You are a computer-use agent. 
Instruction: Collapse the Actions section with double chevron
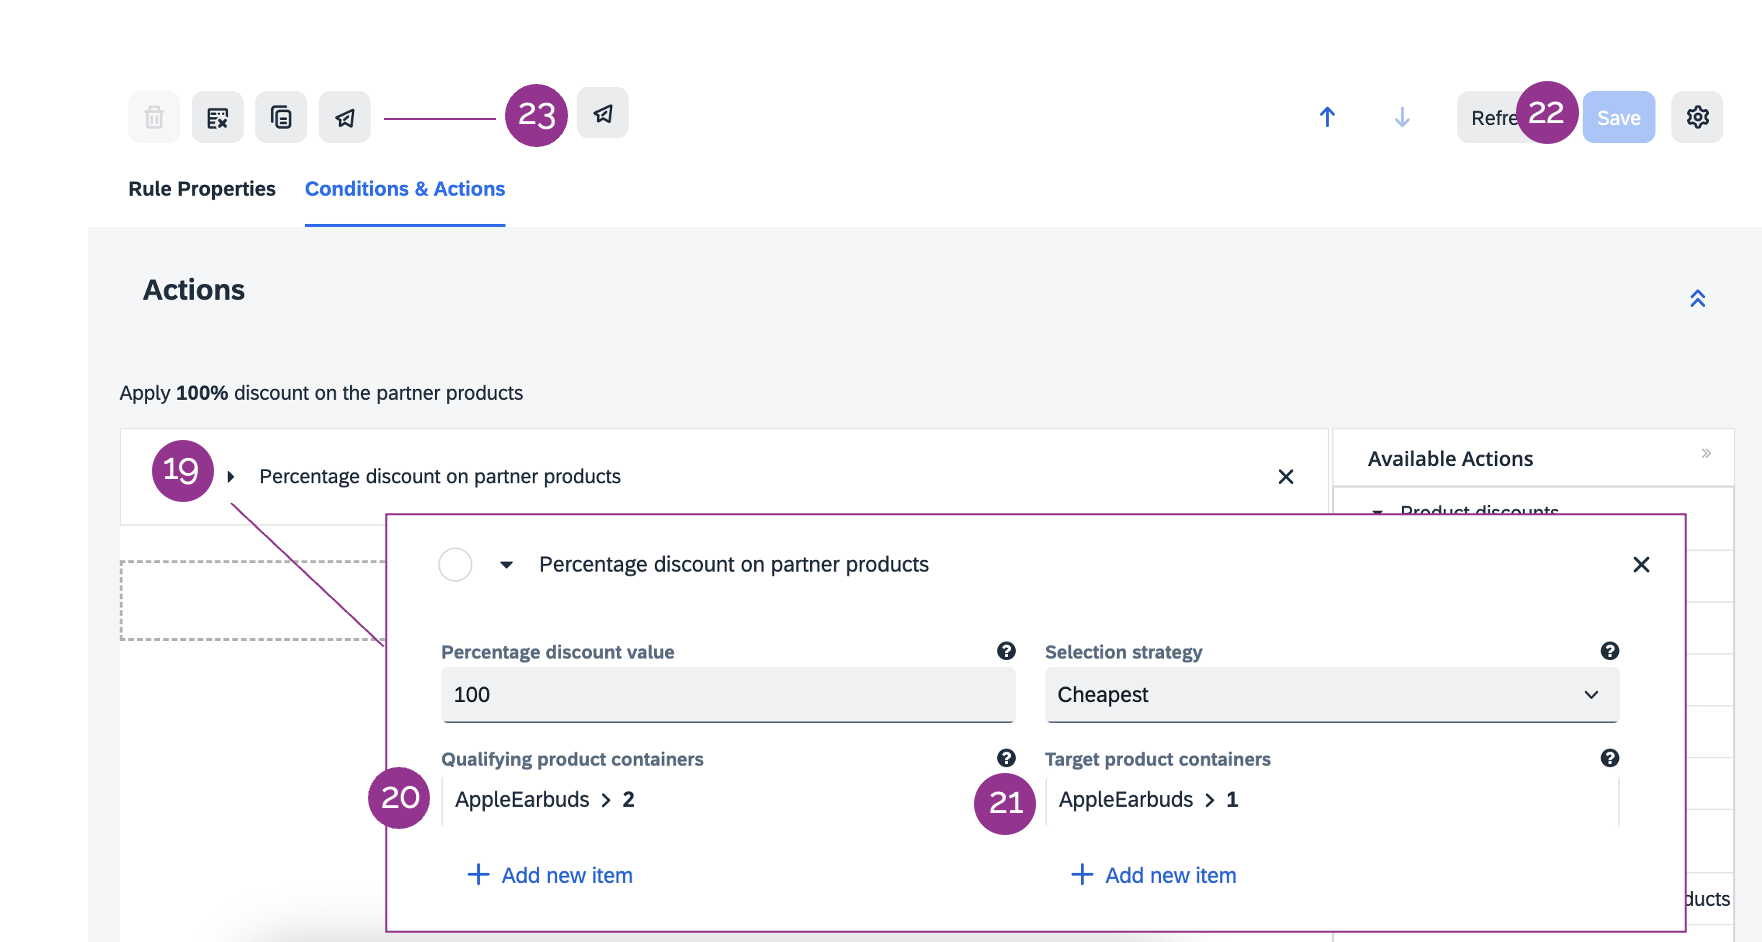[x=1697, y=299]
